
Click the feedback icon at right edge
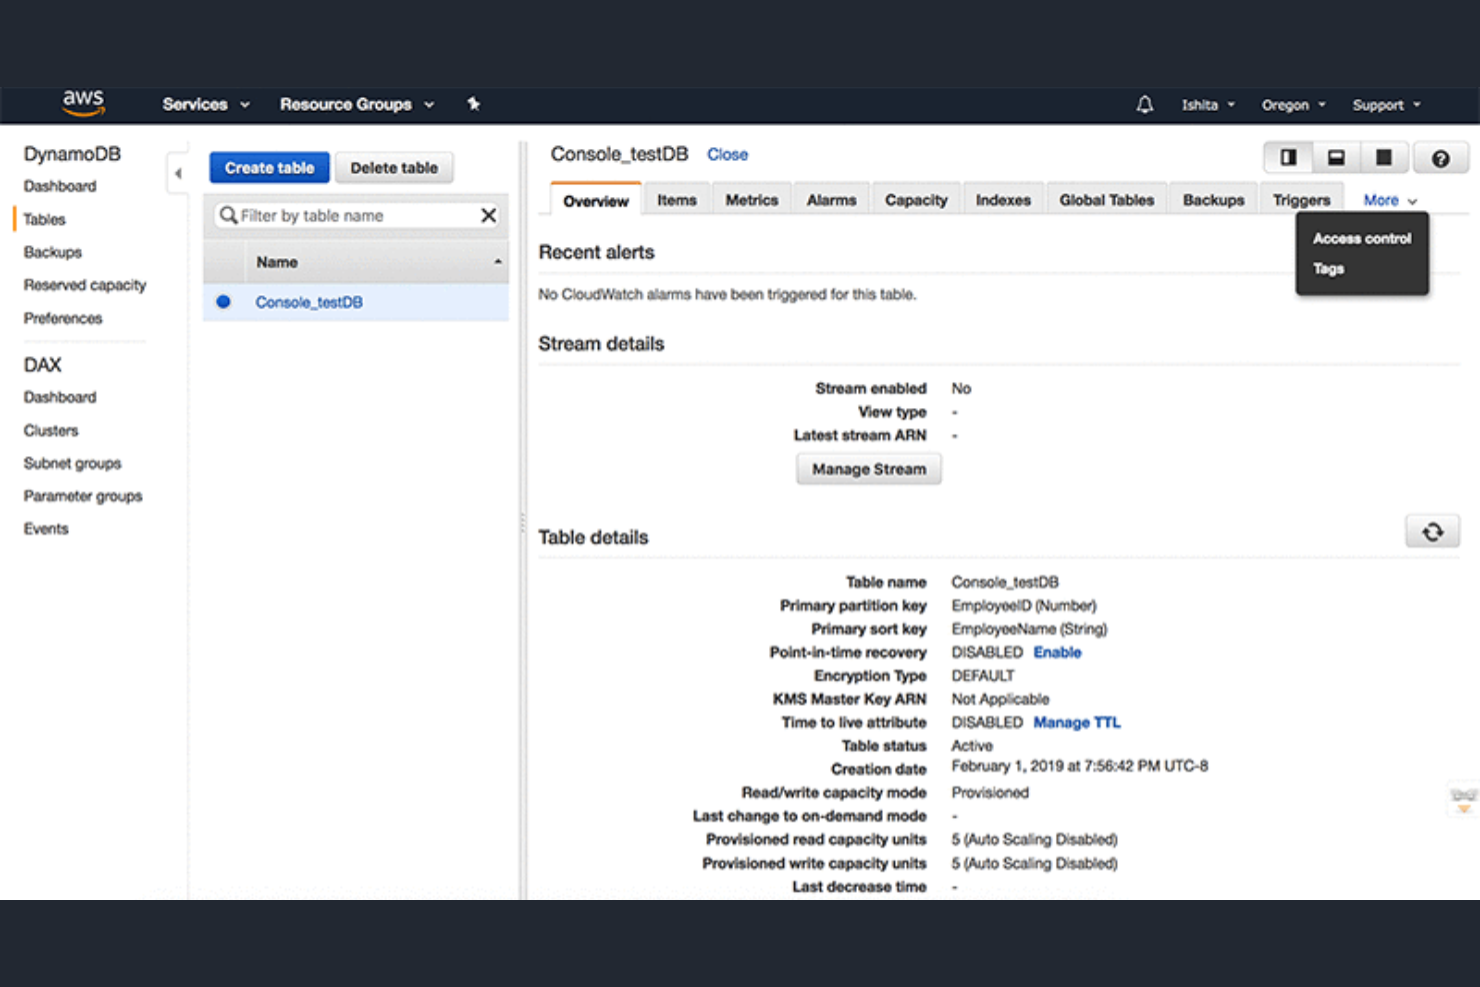coord(1464,799)
